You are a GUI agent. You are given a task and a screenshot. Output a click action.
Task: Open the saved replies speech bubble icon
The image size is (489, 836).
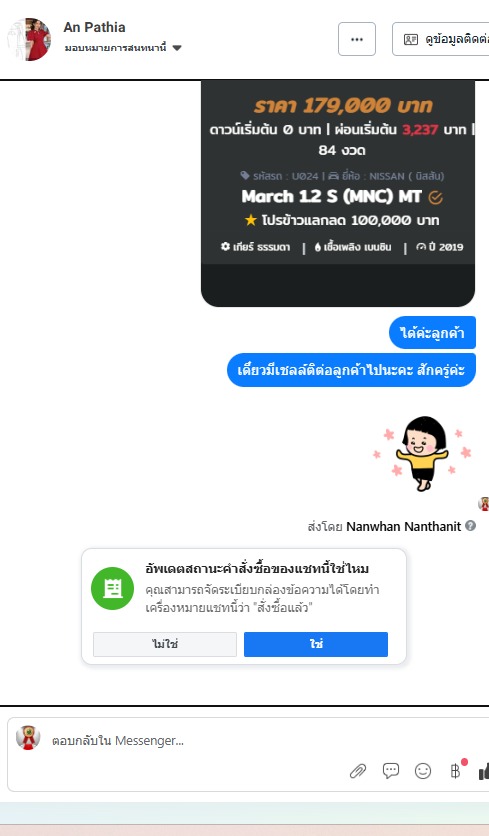tap(391, 770)
